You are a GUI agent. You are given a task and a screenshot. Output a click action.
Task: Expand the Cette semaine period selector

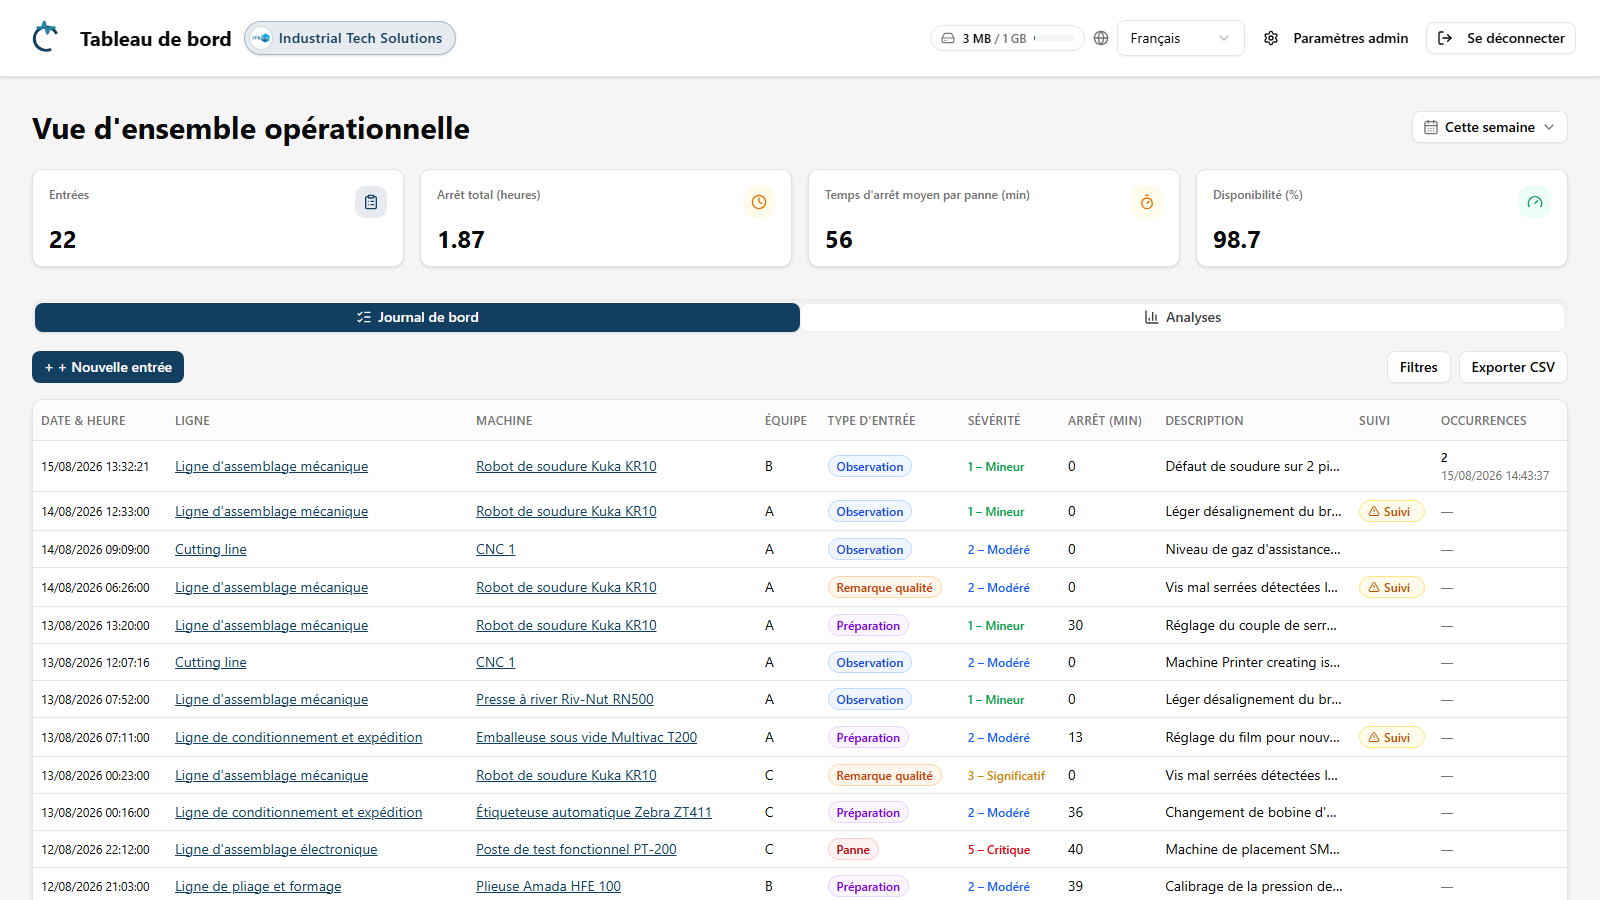[x=1489, y=127]
